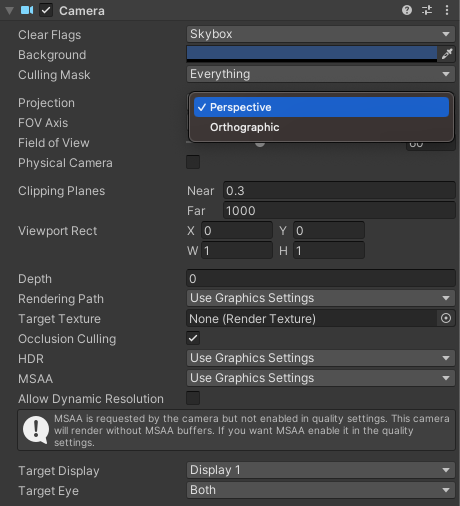Click the blue Background color swatch
The height and width of the screenshot is (506, 460).
coord(312,54)
